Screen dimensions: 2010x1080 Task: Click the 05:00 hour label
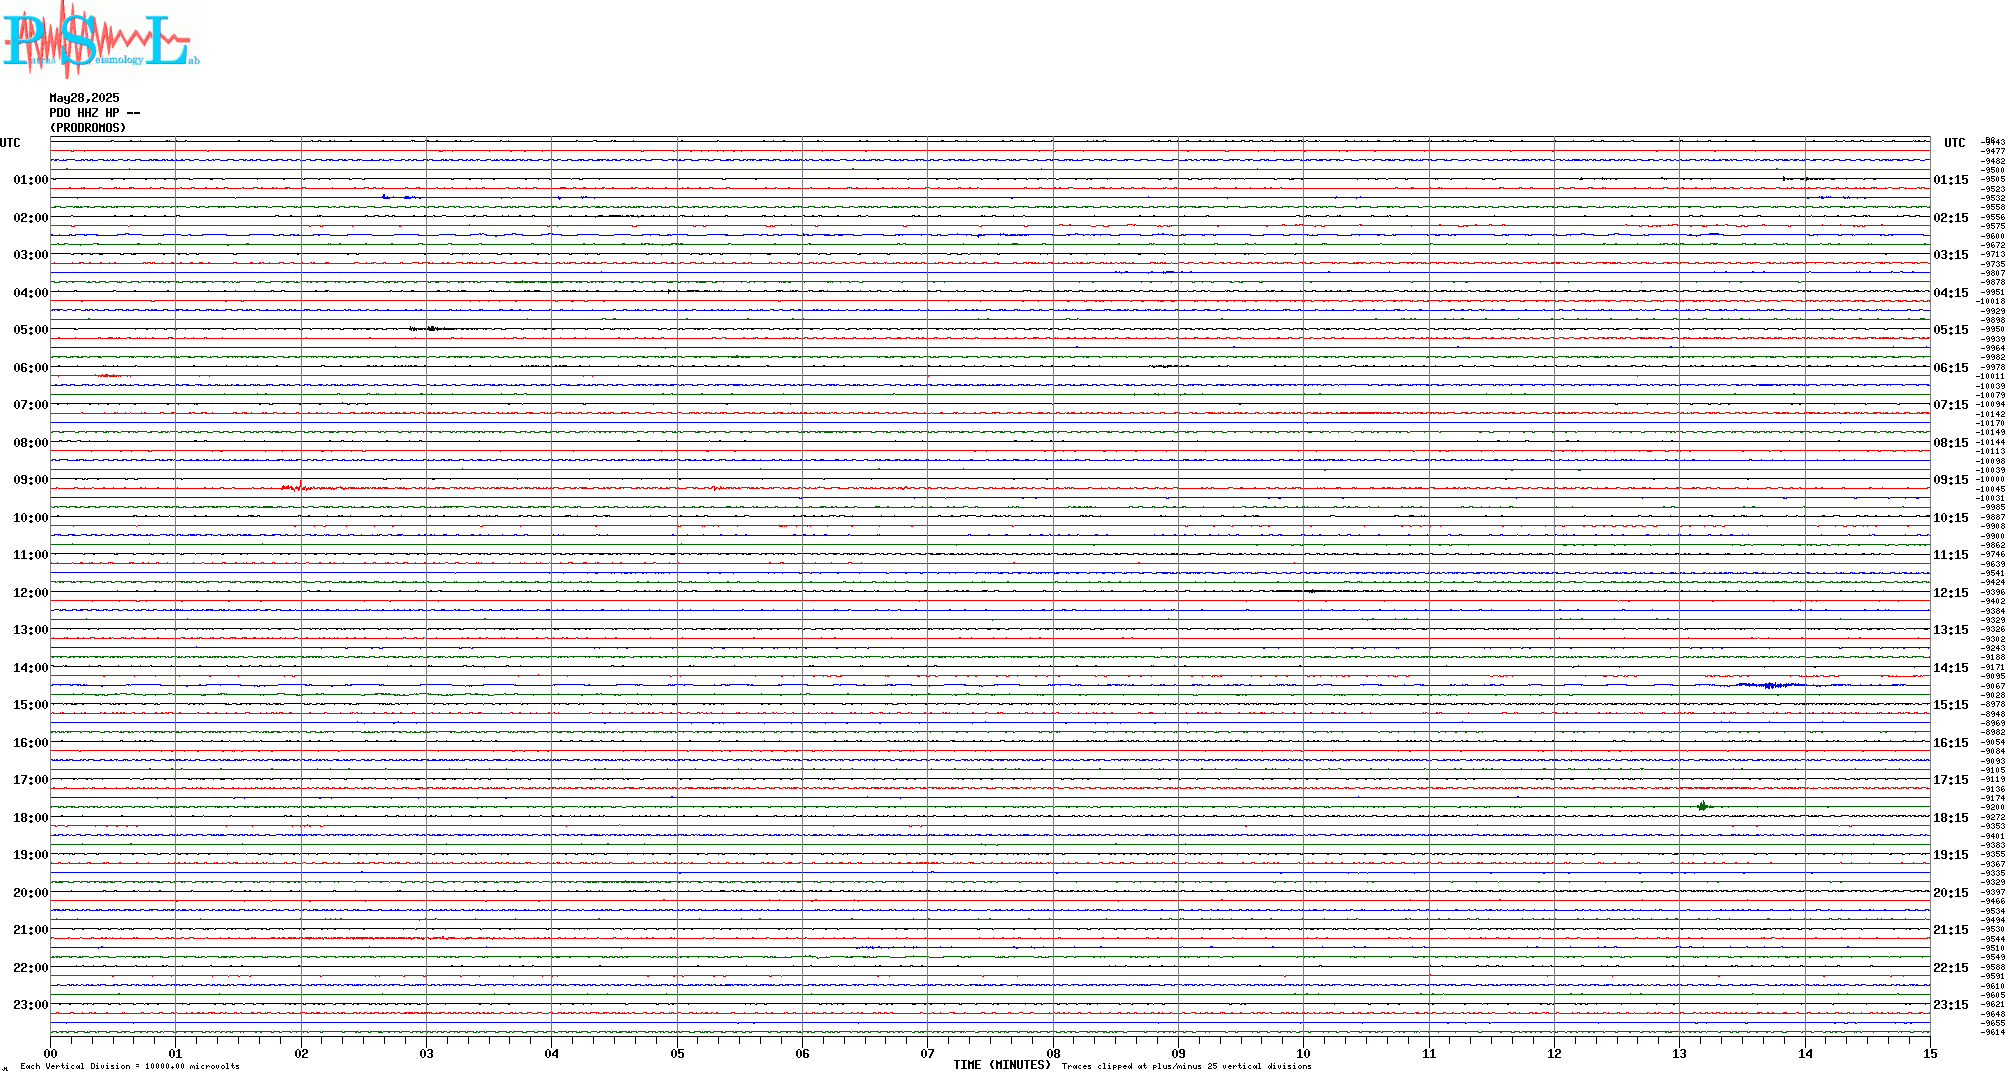pyautogui.click(x=30, y=330)
